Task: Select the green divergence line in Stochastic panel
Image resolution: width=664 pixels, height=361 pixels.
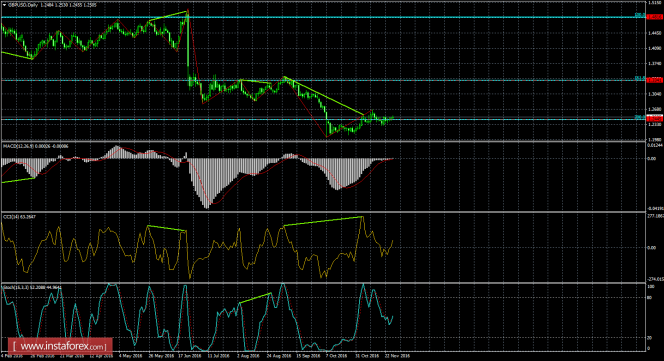Action: click(x=255, y=298)
